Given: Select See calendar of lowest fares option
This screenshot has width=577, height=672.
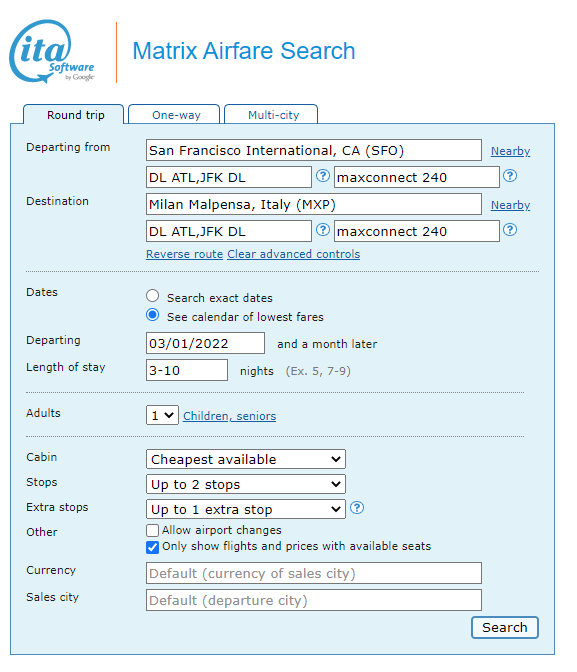Looking at the screenshot, I should [152, 315].
